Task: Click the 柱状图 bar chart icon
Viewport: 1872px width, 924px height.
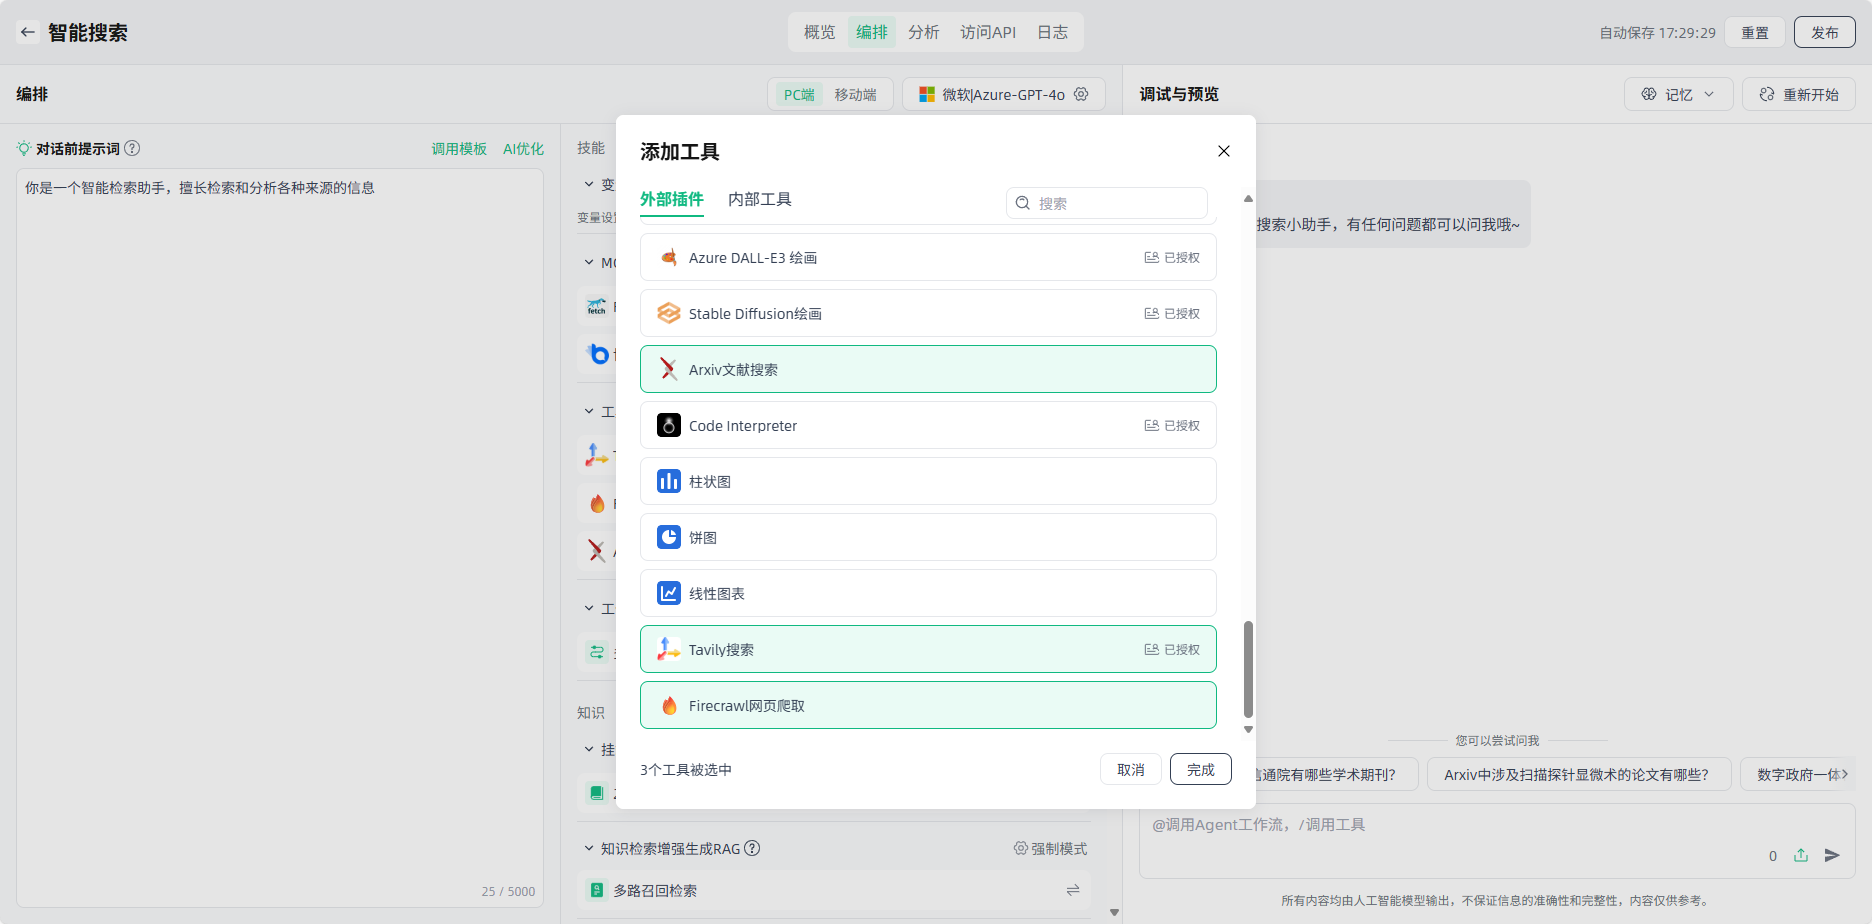Action: click(669, 481)
